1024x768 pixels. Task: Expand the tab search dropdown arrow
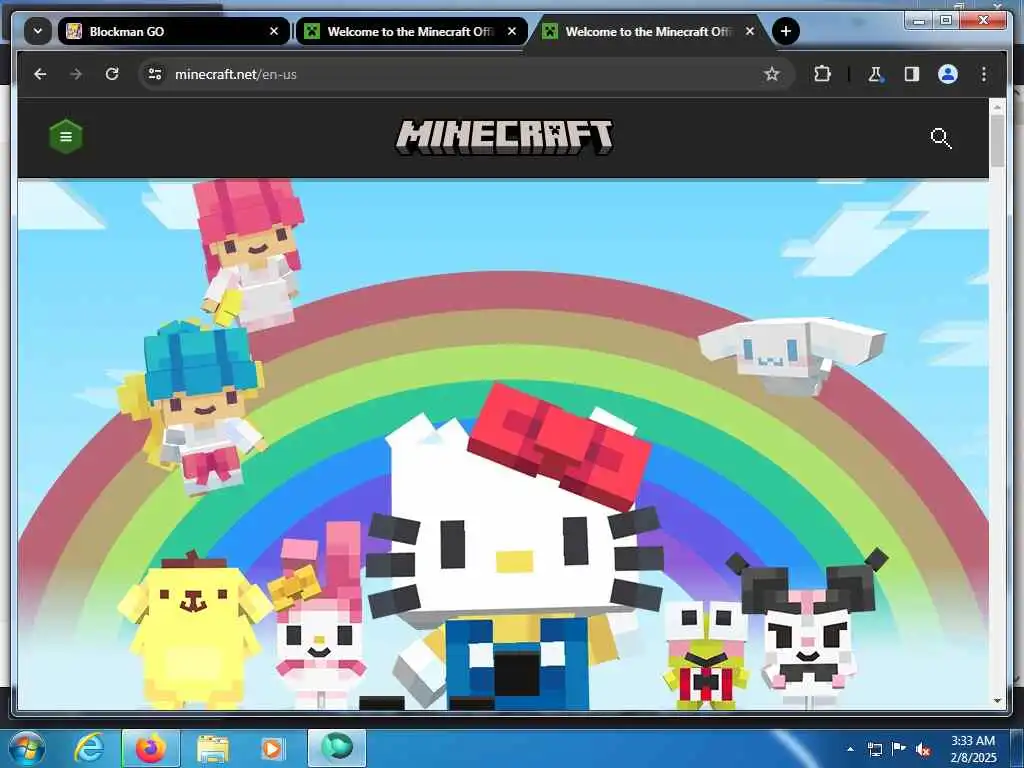coord(38,31)
